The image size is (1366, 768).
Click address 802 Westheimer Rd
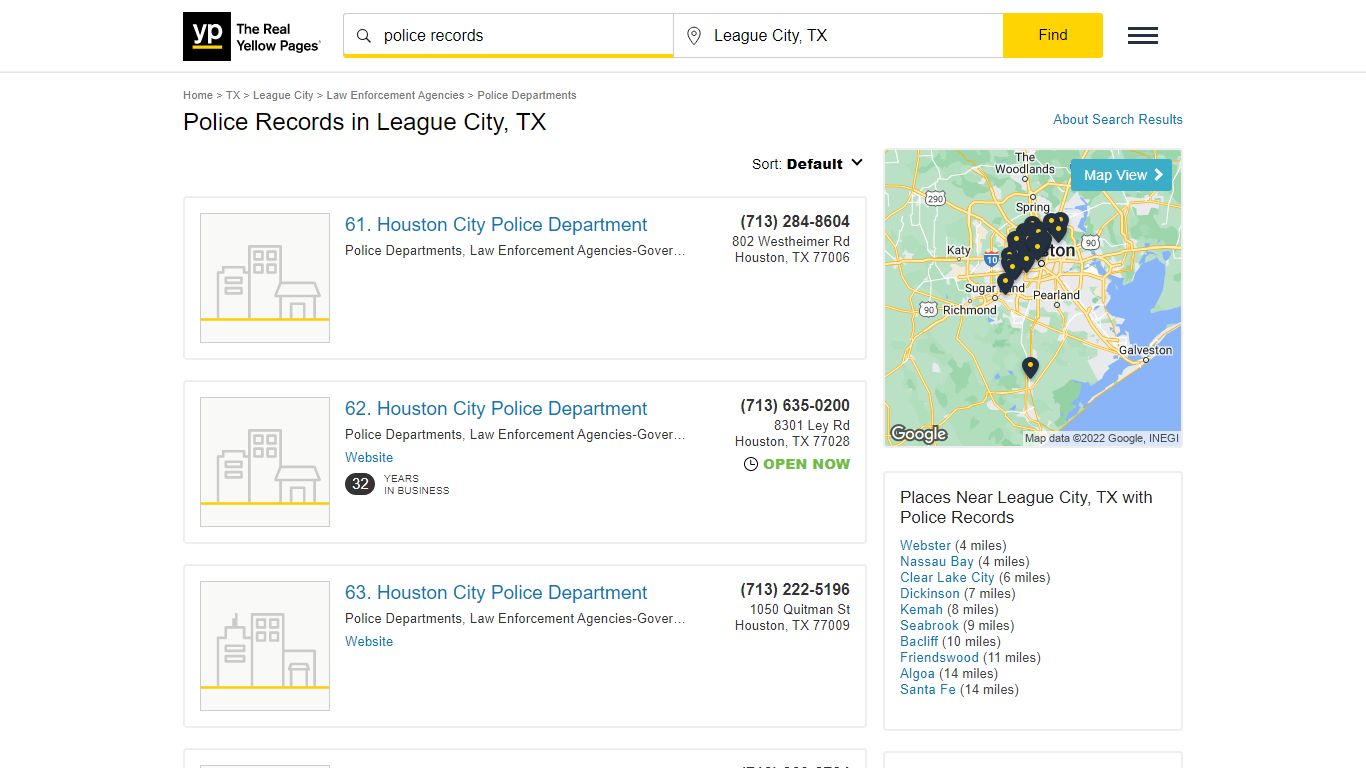point(791,241)
